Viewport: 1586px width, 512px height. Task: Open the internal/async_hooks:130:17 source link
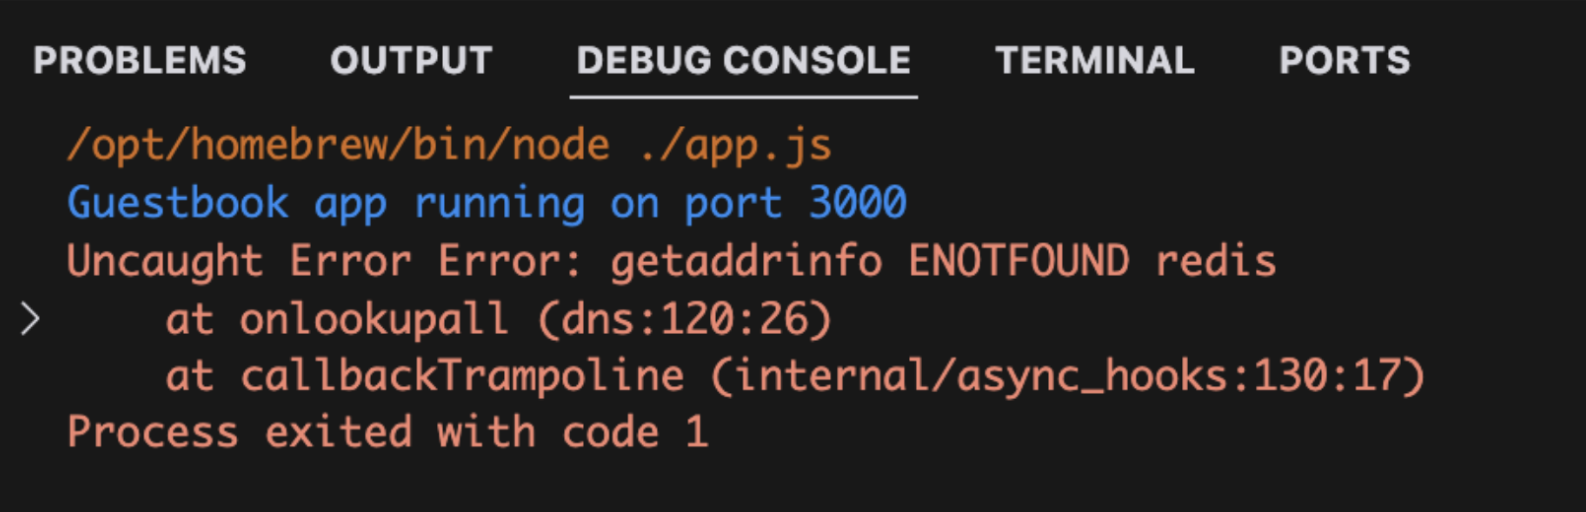click(x=1066, y=377)
